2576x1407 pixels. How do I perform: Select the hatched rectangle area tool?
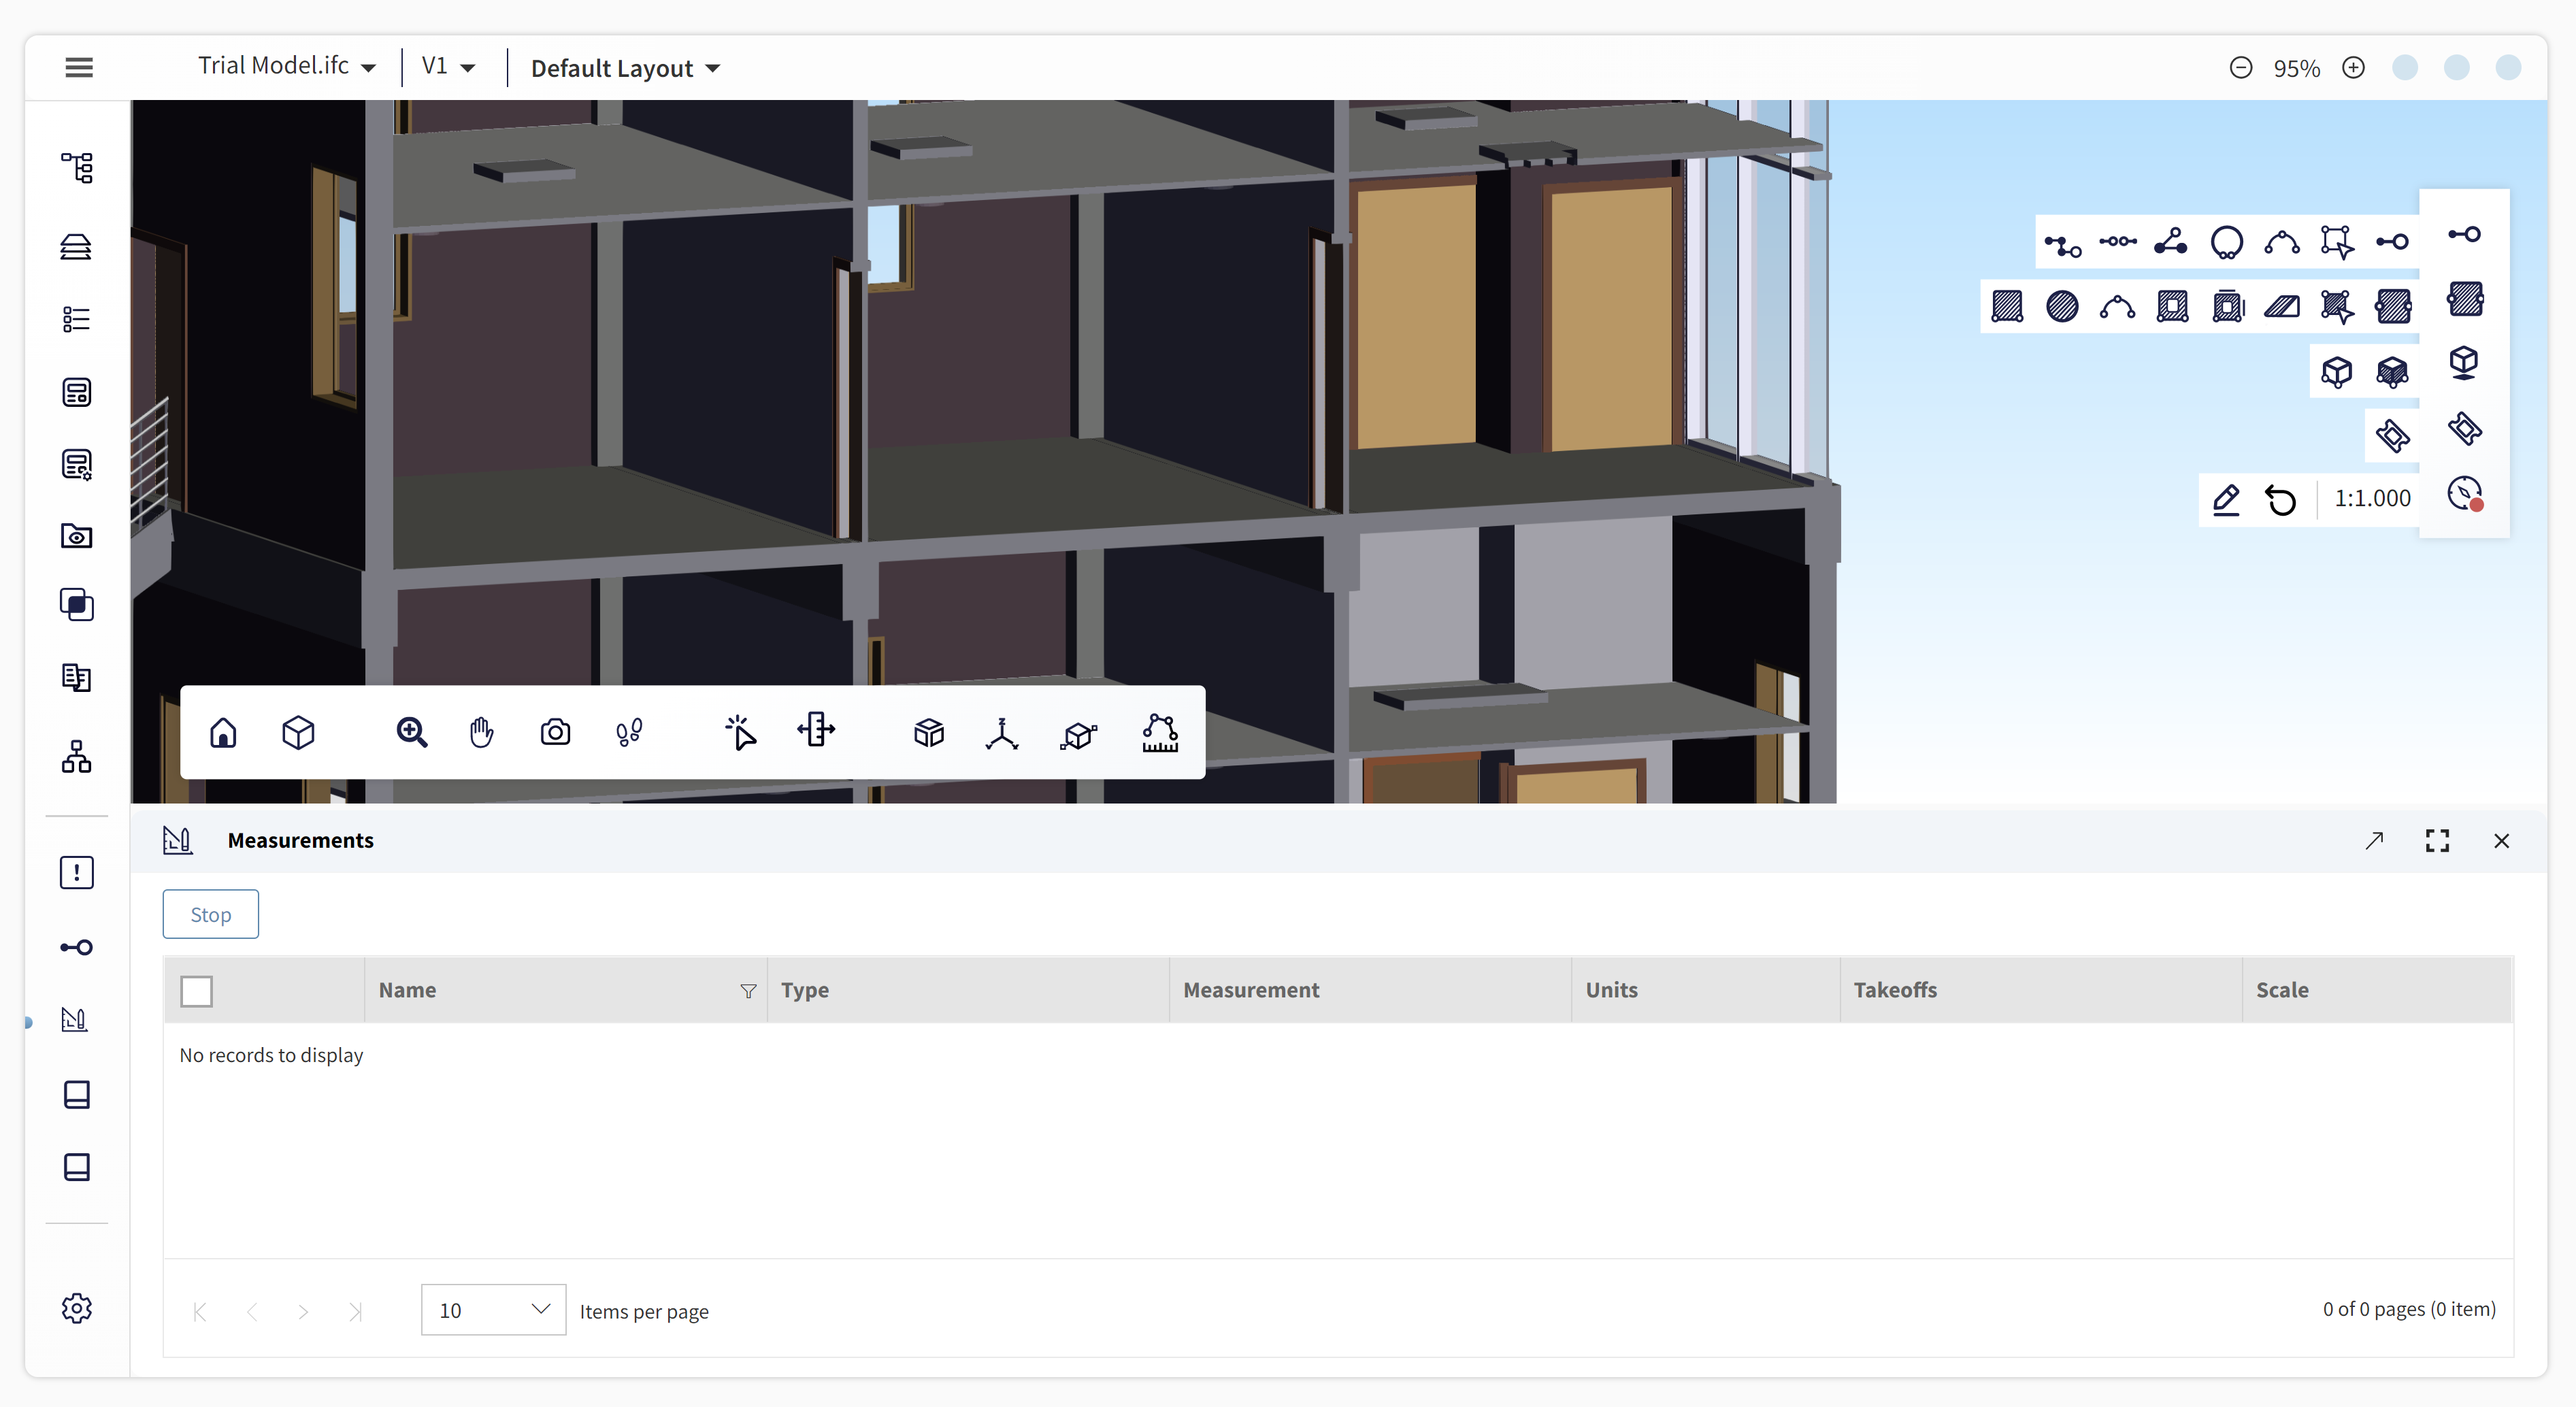(x=2007, y=306)
